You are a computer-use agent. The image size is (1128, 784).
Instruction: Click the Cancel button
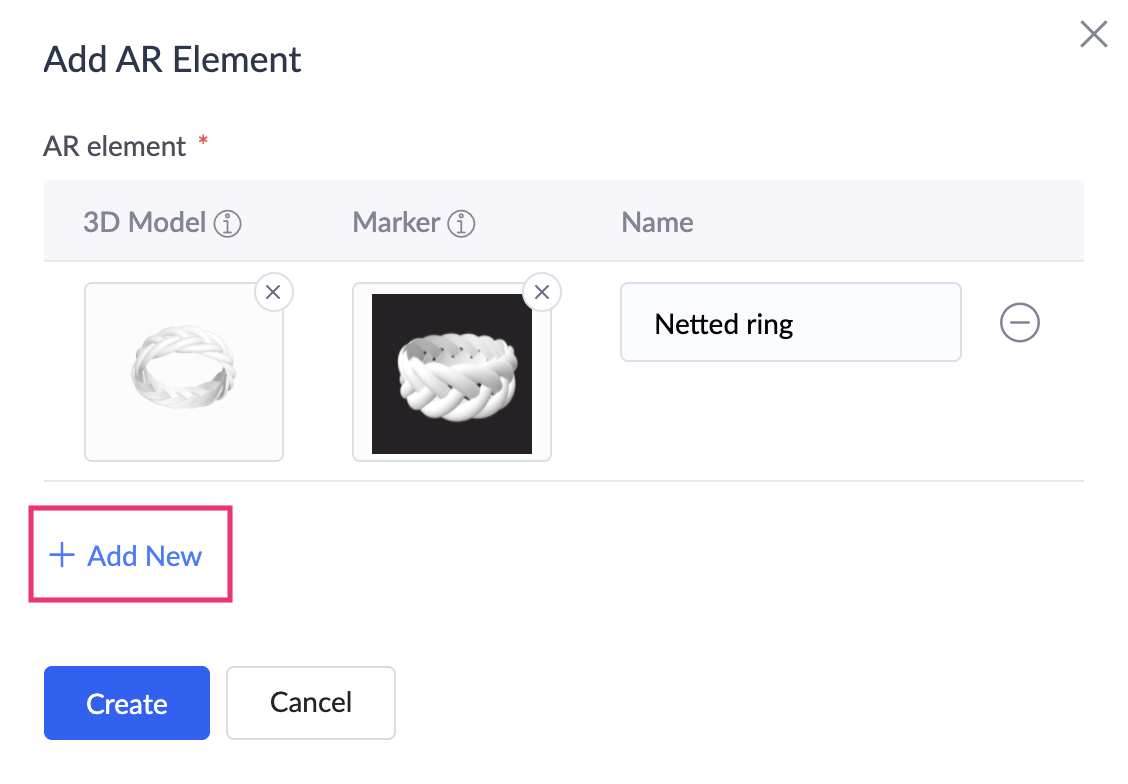(311, 703)
